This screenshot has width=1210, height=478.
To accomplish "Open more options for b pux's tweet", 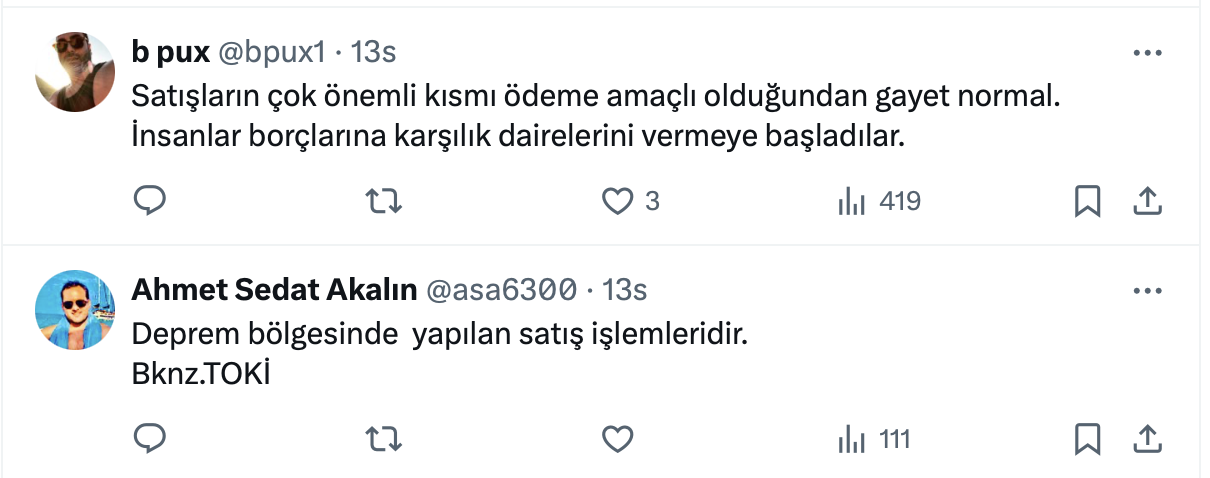I will (x=1146, y=52).
